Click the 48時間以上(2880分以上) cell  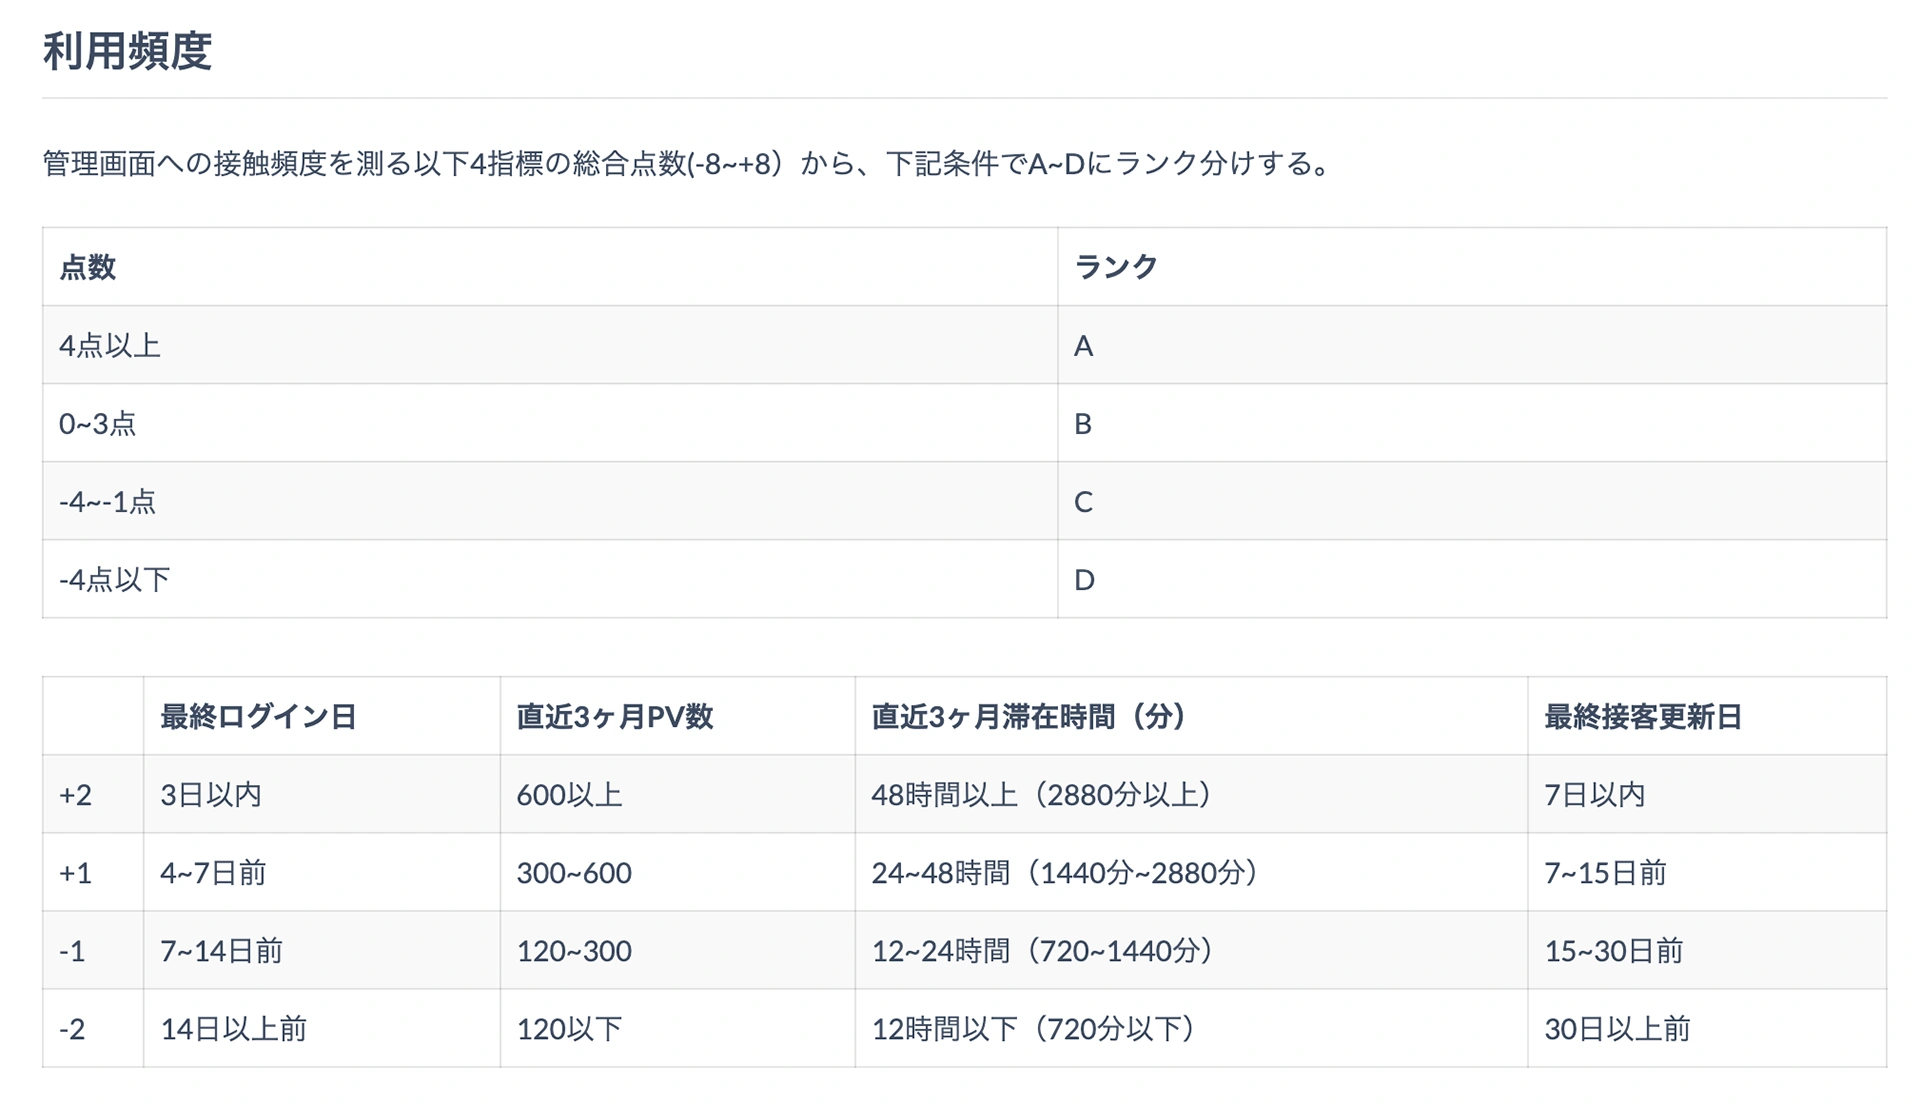(x=1191, y=794)
